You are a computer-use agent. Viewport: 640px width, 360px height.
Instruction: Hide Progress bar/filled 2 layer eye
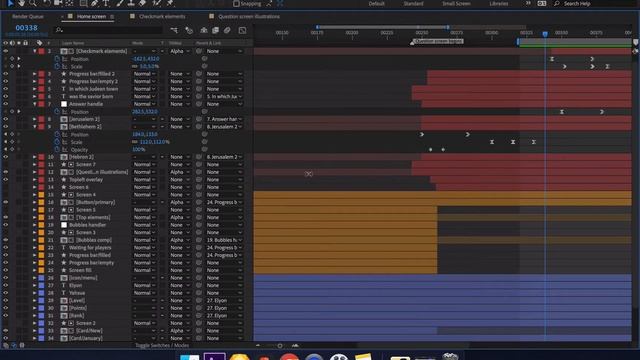[5, 74]
